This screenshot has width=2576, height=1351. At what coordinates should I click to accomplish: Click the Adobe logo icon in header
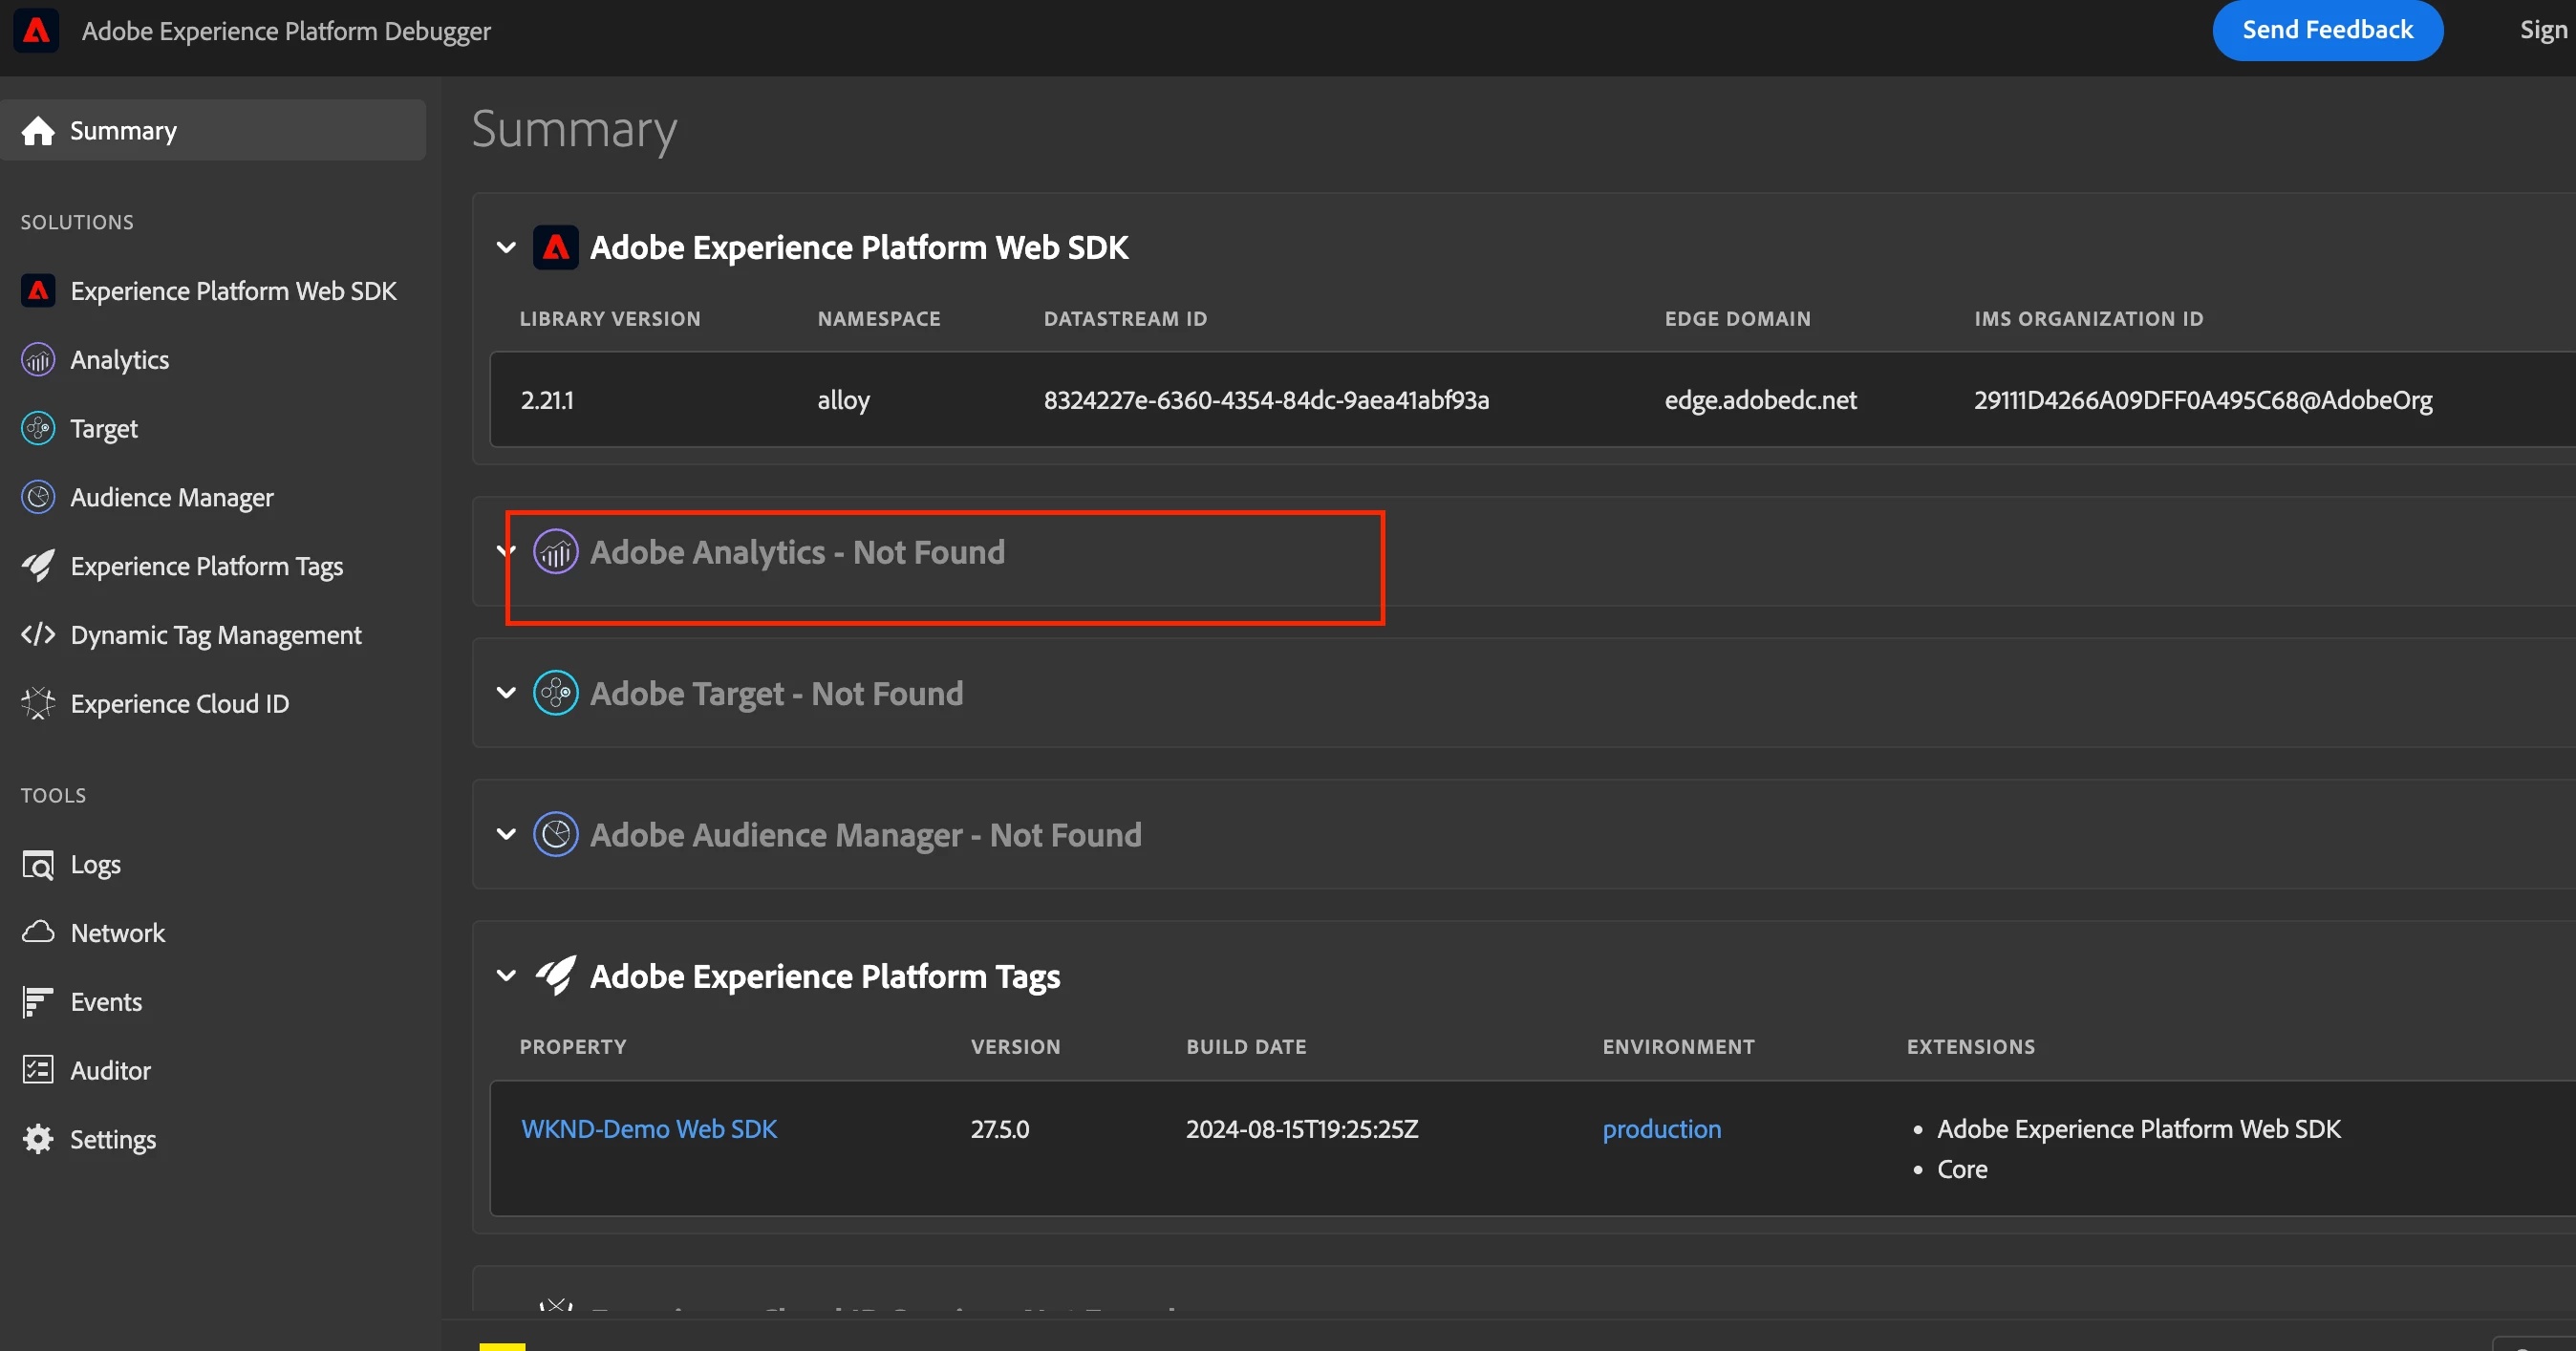pyautogui.click(x=36, y=31)
